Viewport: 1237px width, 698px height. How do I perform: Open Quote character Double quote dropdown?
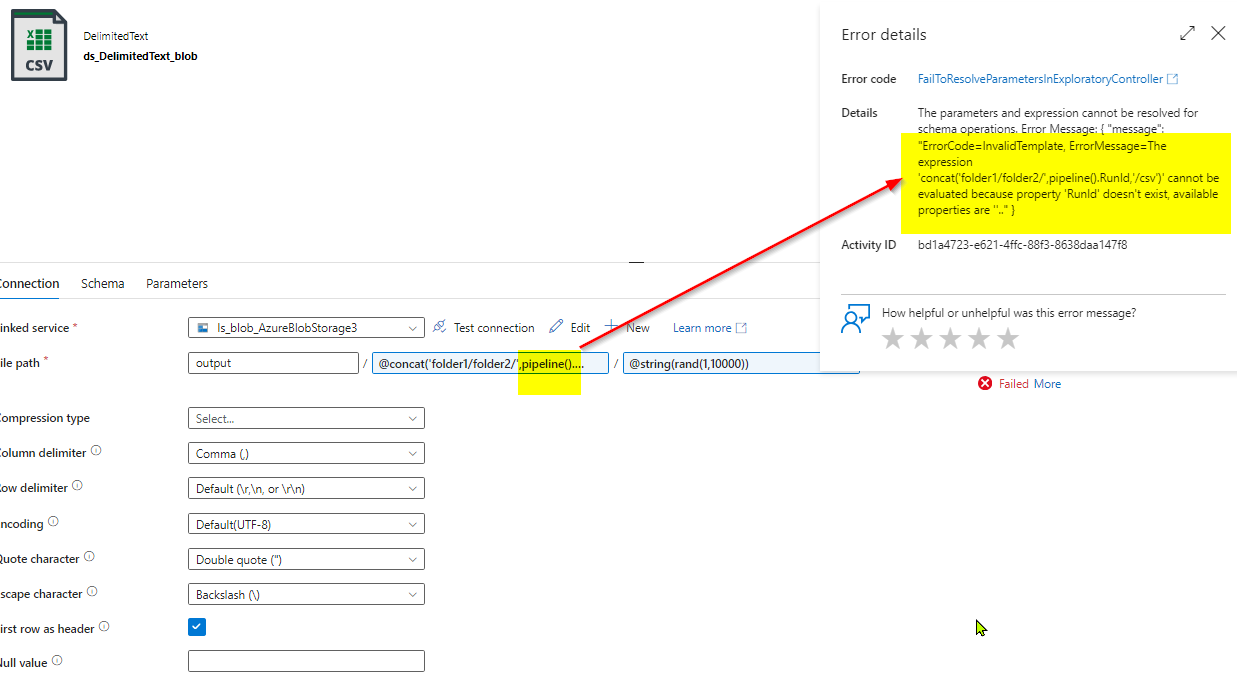(x=306, y=559)
